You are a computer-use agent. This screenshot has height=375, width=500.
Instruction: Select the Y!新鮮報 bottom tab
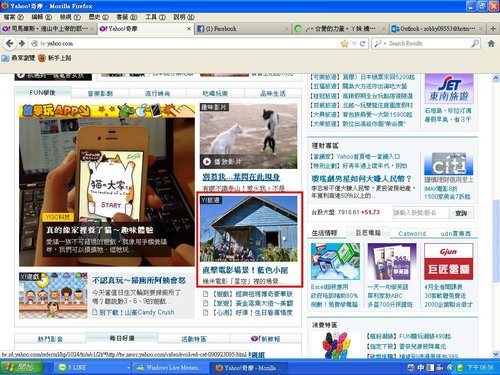click(x=266, y=339)
